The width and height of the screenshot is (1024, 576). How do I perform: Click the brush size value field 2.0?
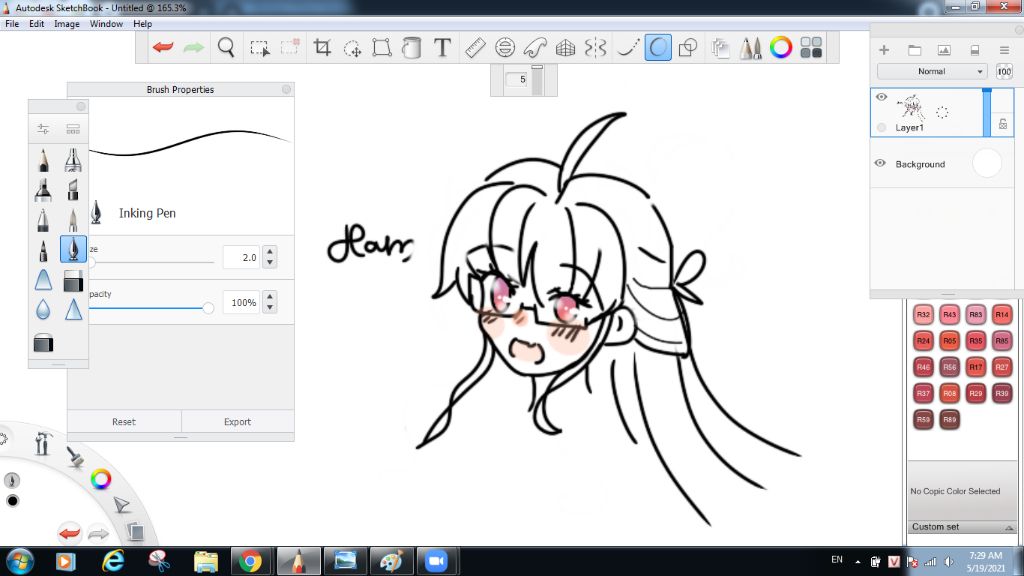[x=241, y=257]
